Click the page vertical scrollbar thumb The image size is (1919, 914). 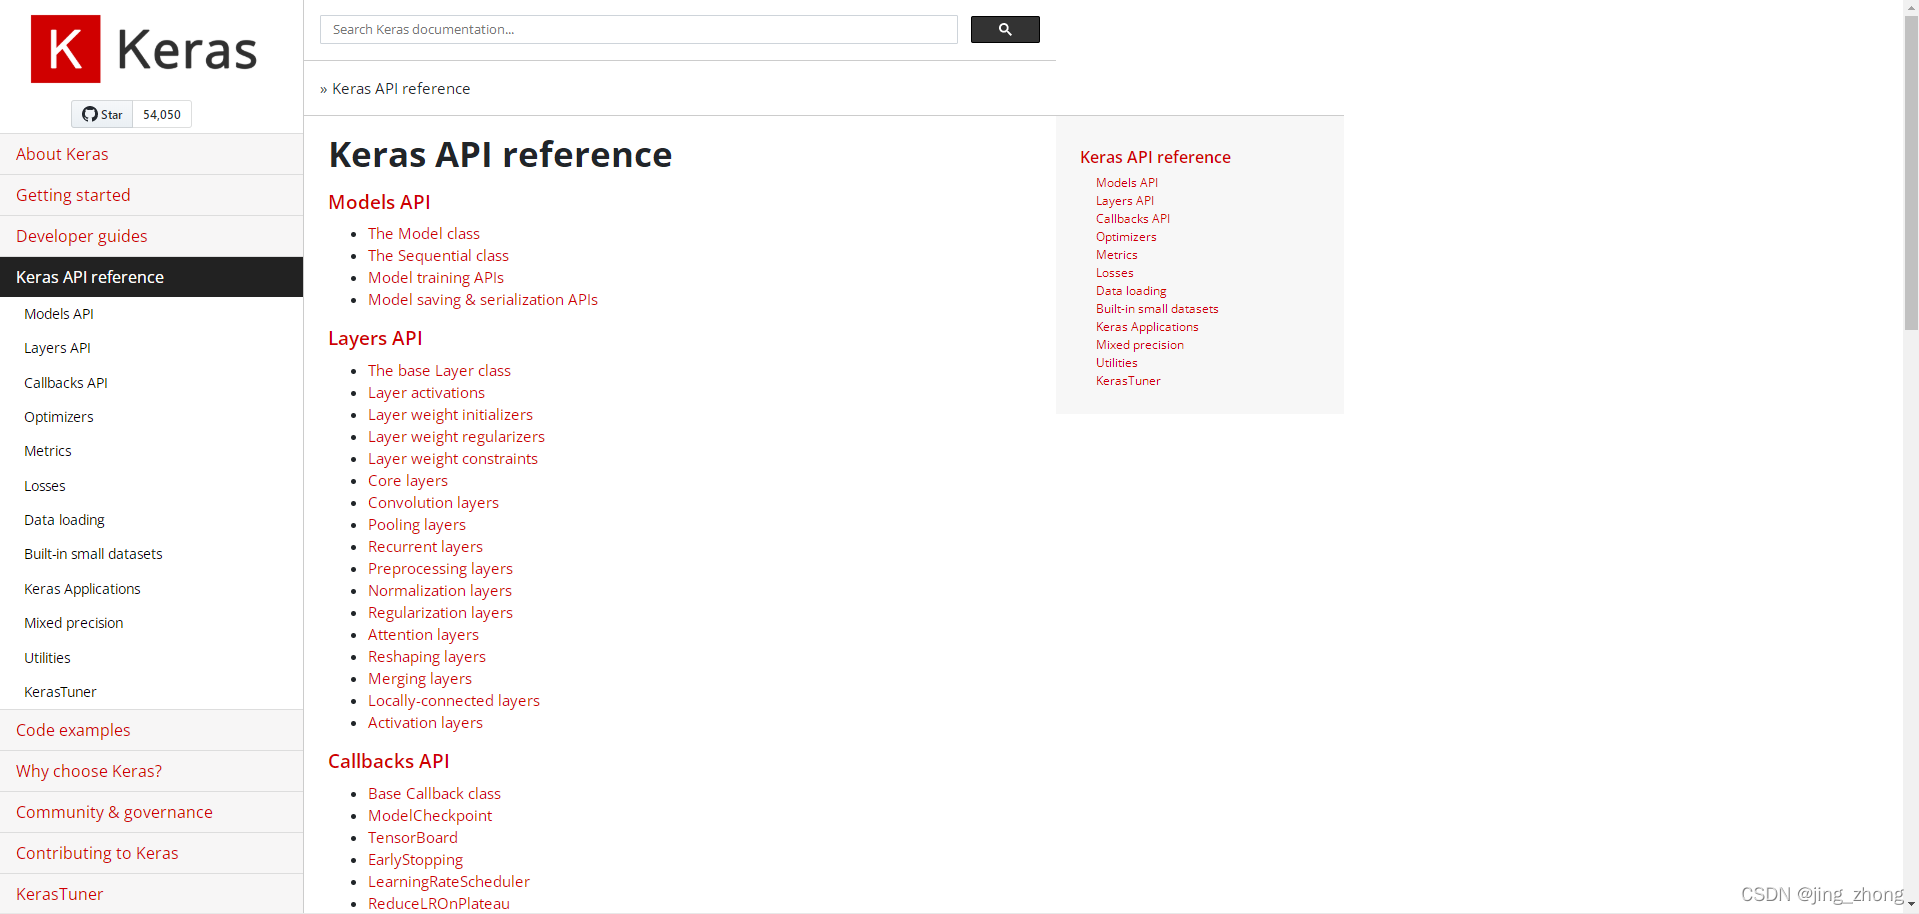(x=1911, y=172)
